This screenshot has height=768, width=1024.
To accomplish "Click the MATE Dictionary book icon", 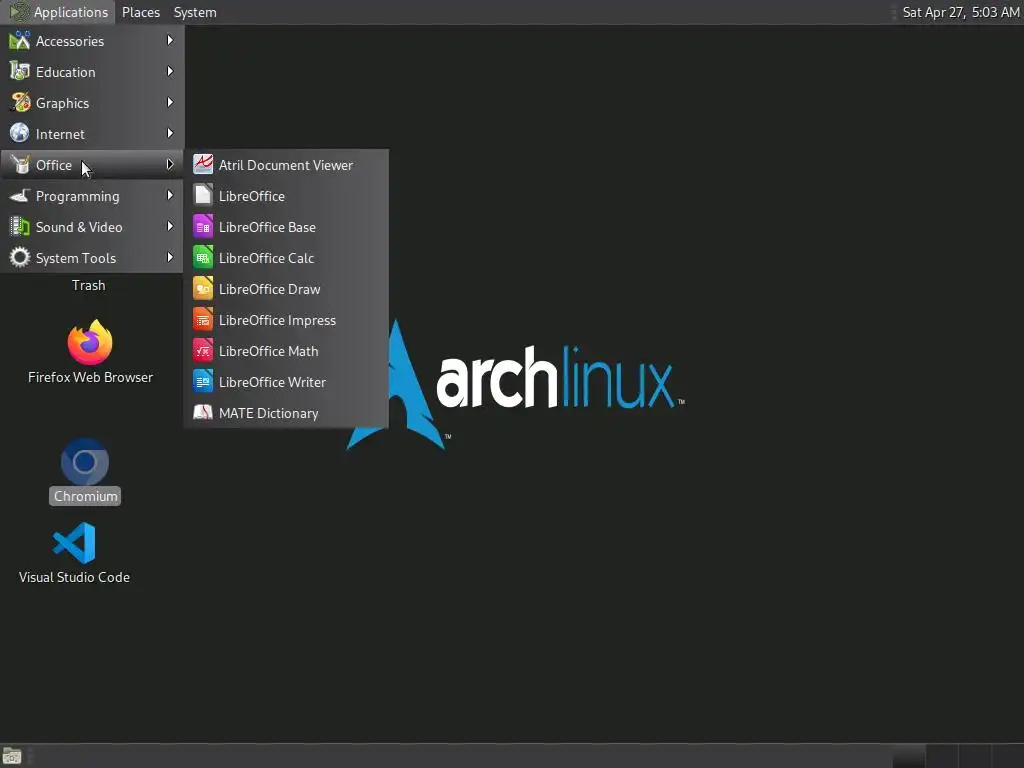I will [x=202, y=413].
